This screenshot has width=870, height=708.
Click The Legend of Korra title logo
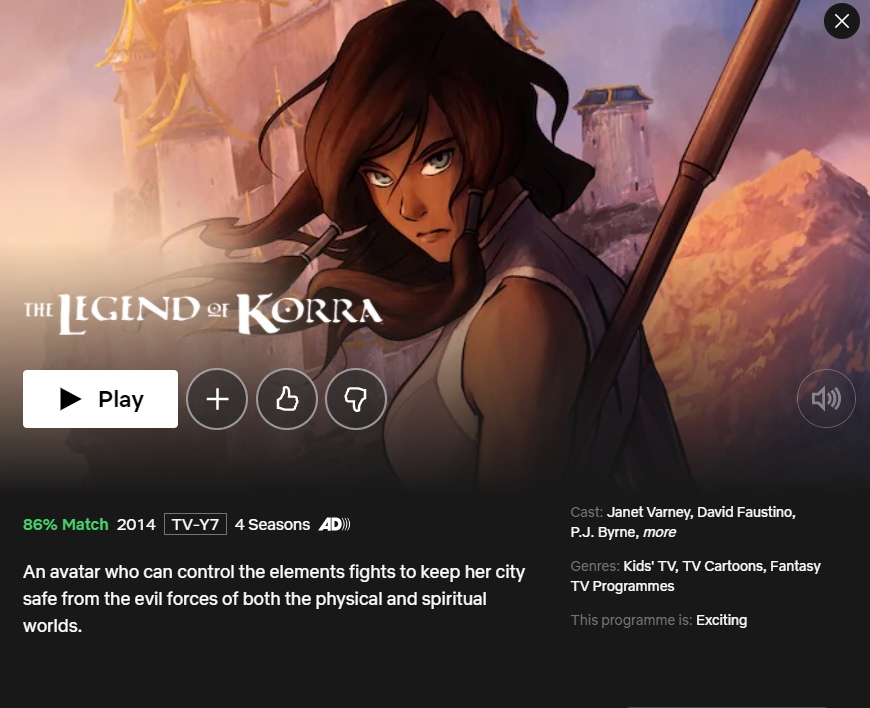[203, 313]
